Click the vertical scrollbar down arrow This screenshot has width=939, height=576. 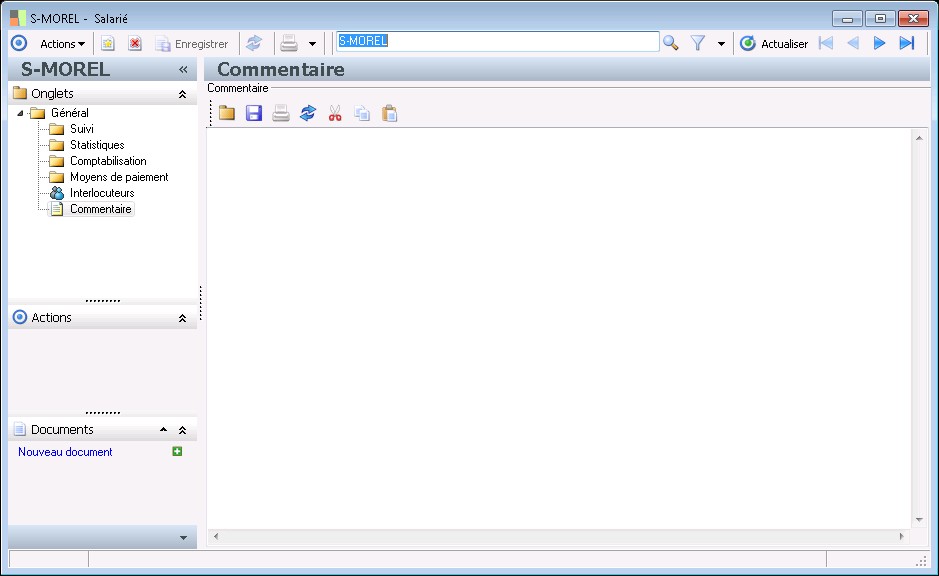click(919, 520)
